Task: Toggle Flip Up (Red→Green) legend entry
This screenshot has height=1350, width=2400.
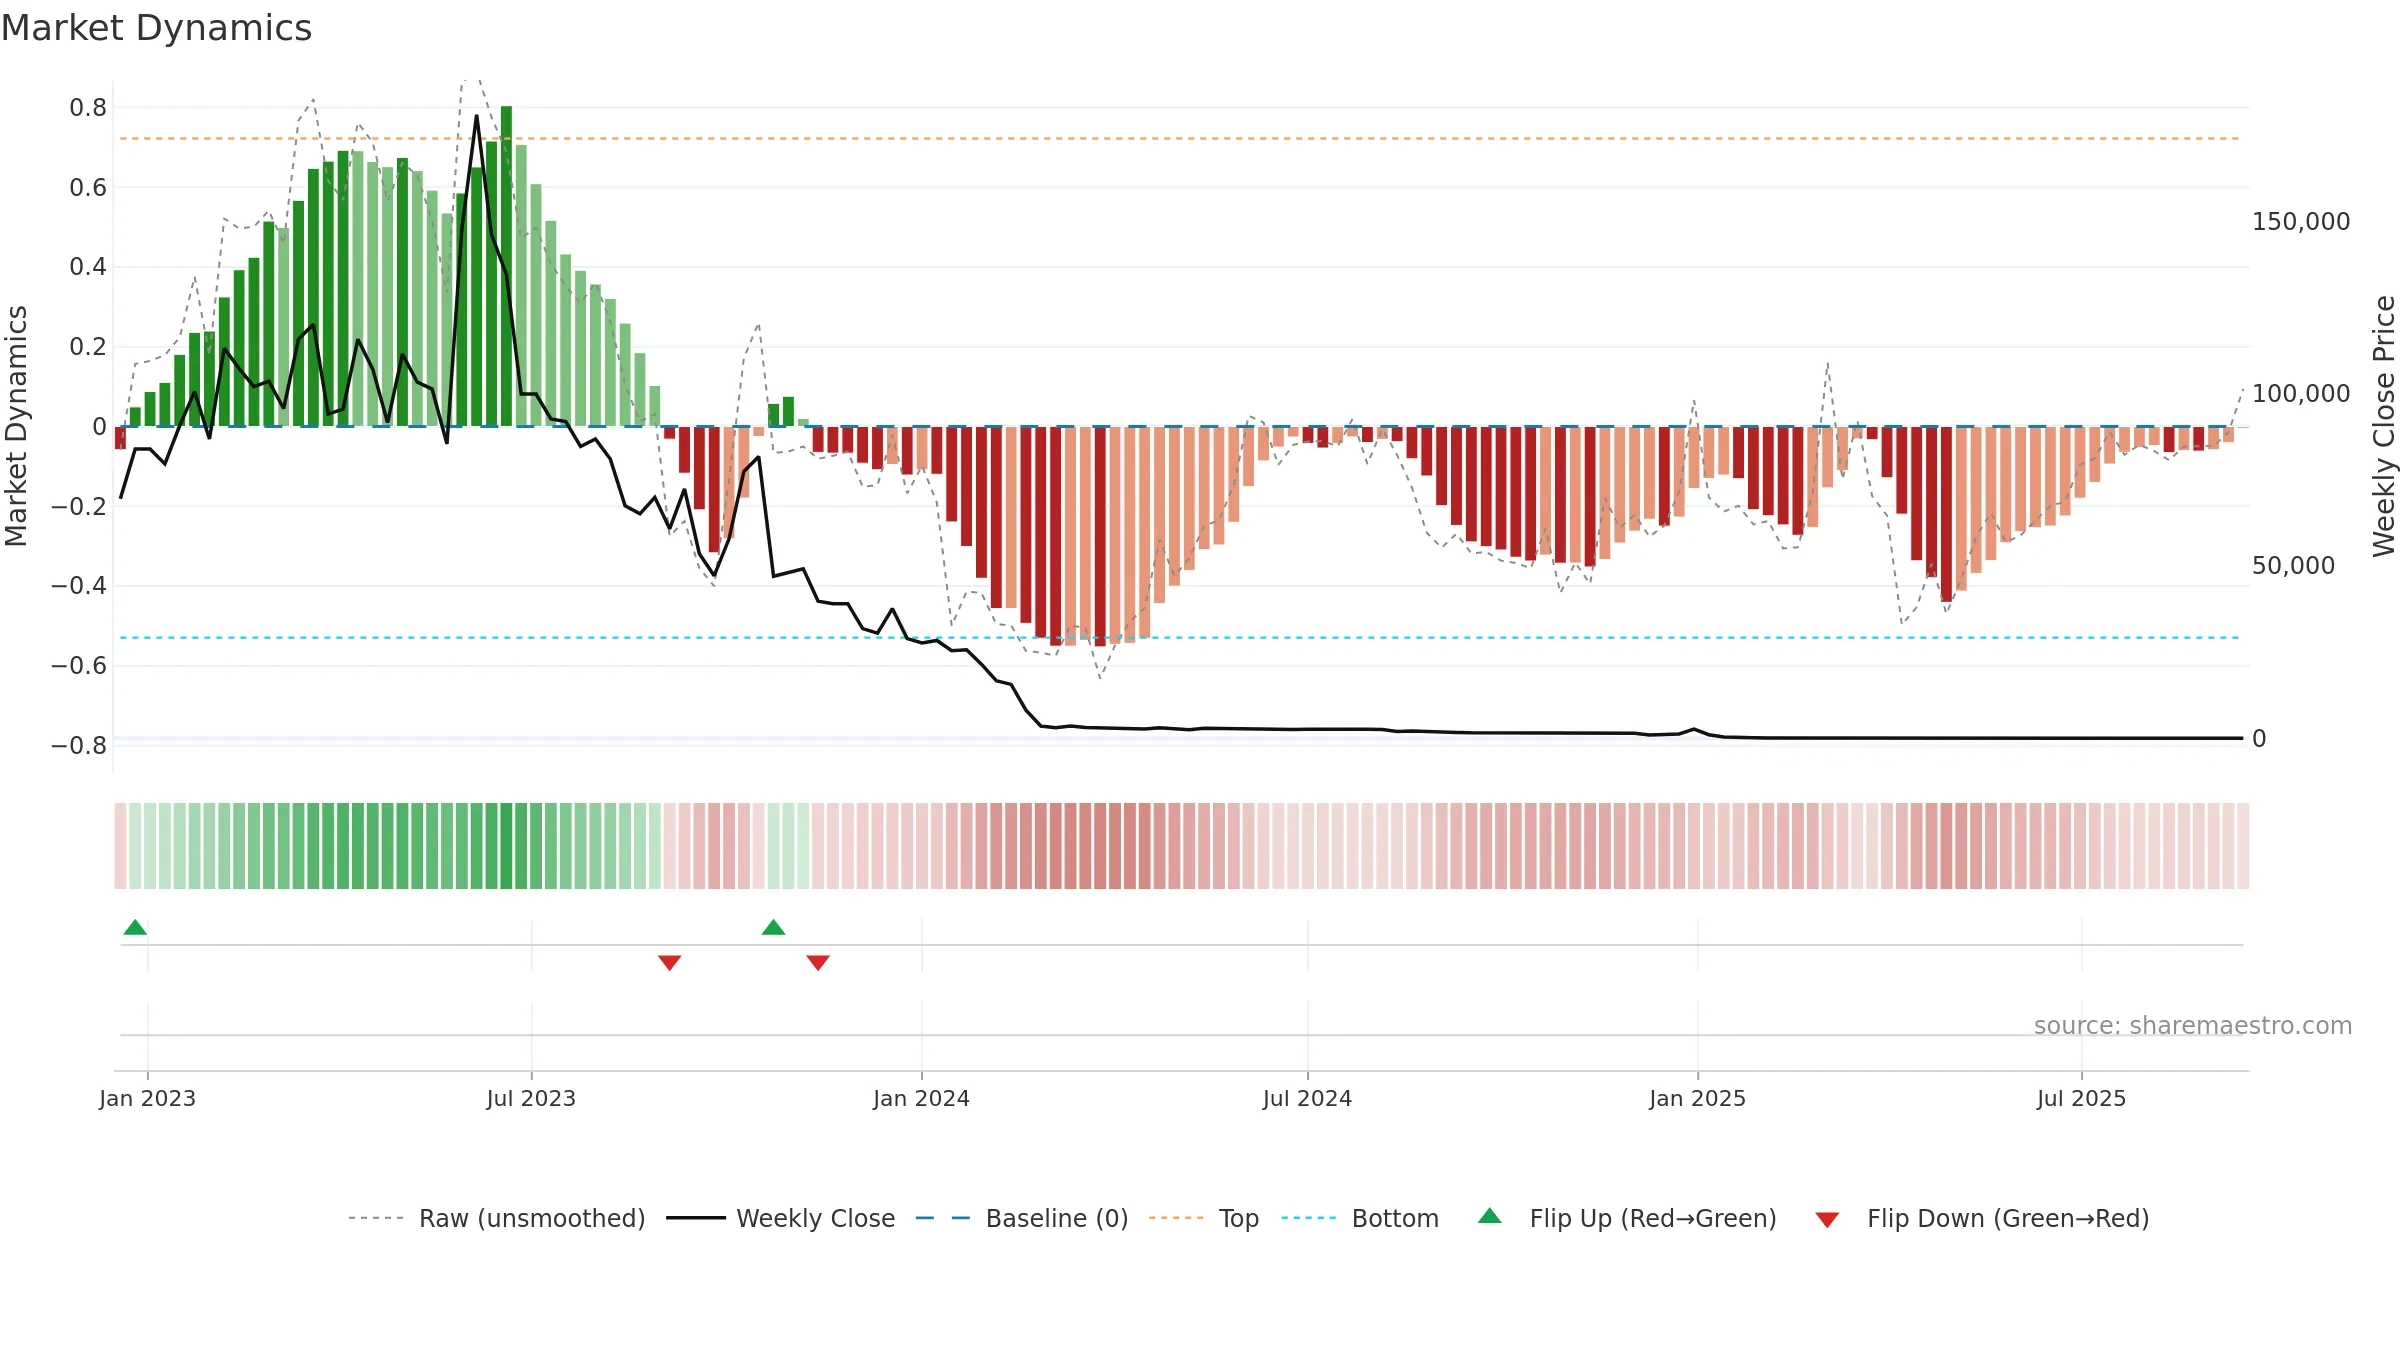Action: click(x=1627, y=1218)
